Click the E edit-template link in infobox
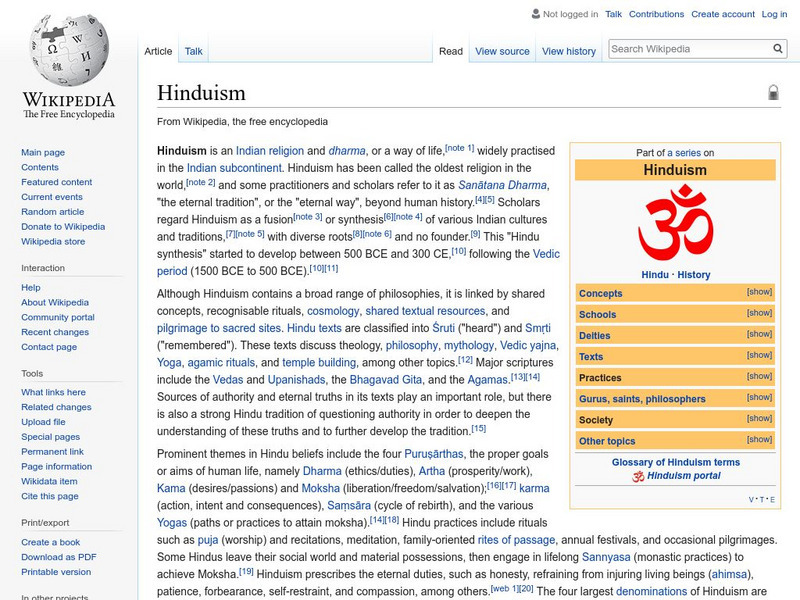Image resolution: width=800 pixels, height=600 pixels. click(772, 499)
